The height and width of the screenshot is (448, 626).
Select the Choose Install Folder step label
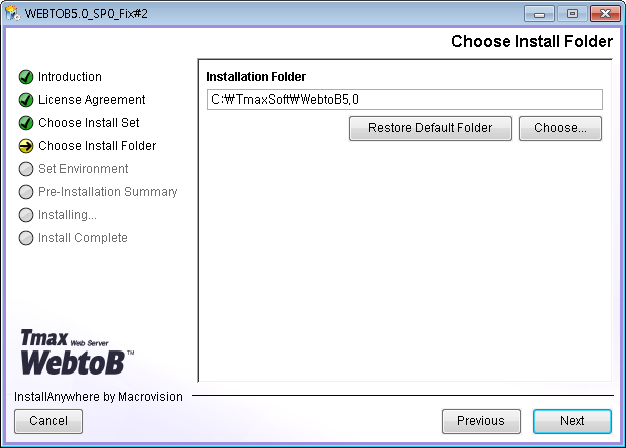[97, 146]
